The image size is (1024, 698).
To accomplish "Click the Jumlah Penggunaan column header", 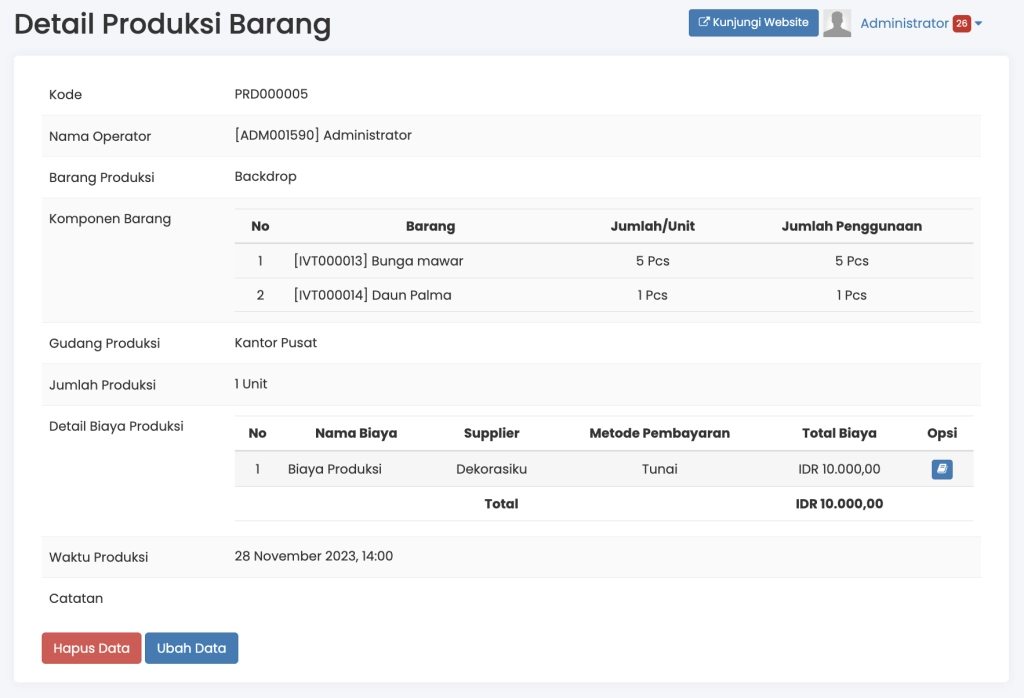I will pyautogui.click(x=851, y=226).
